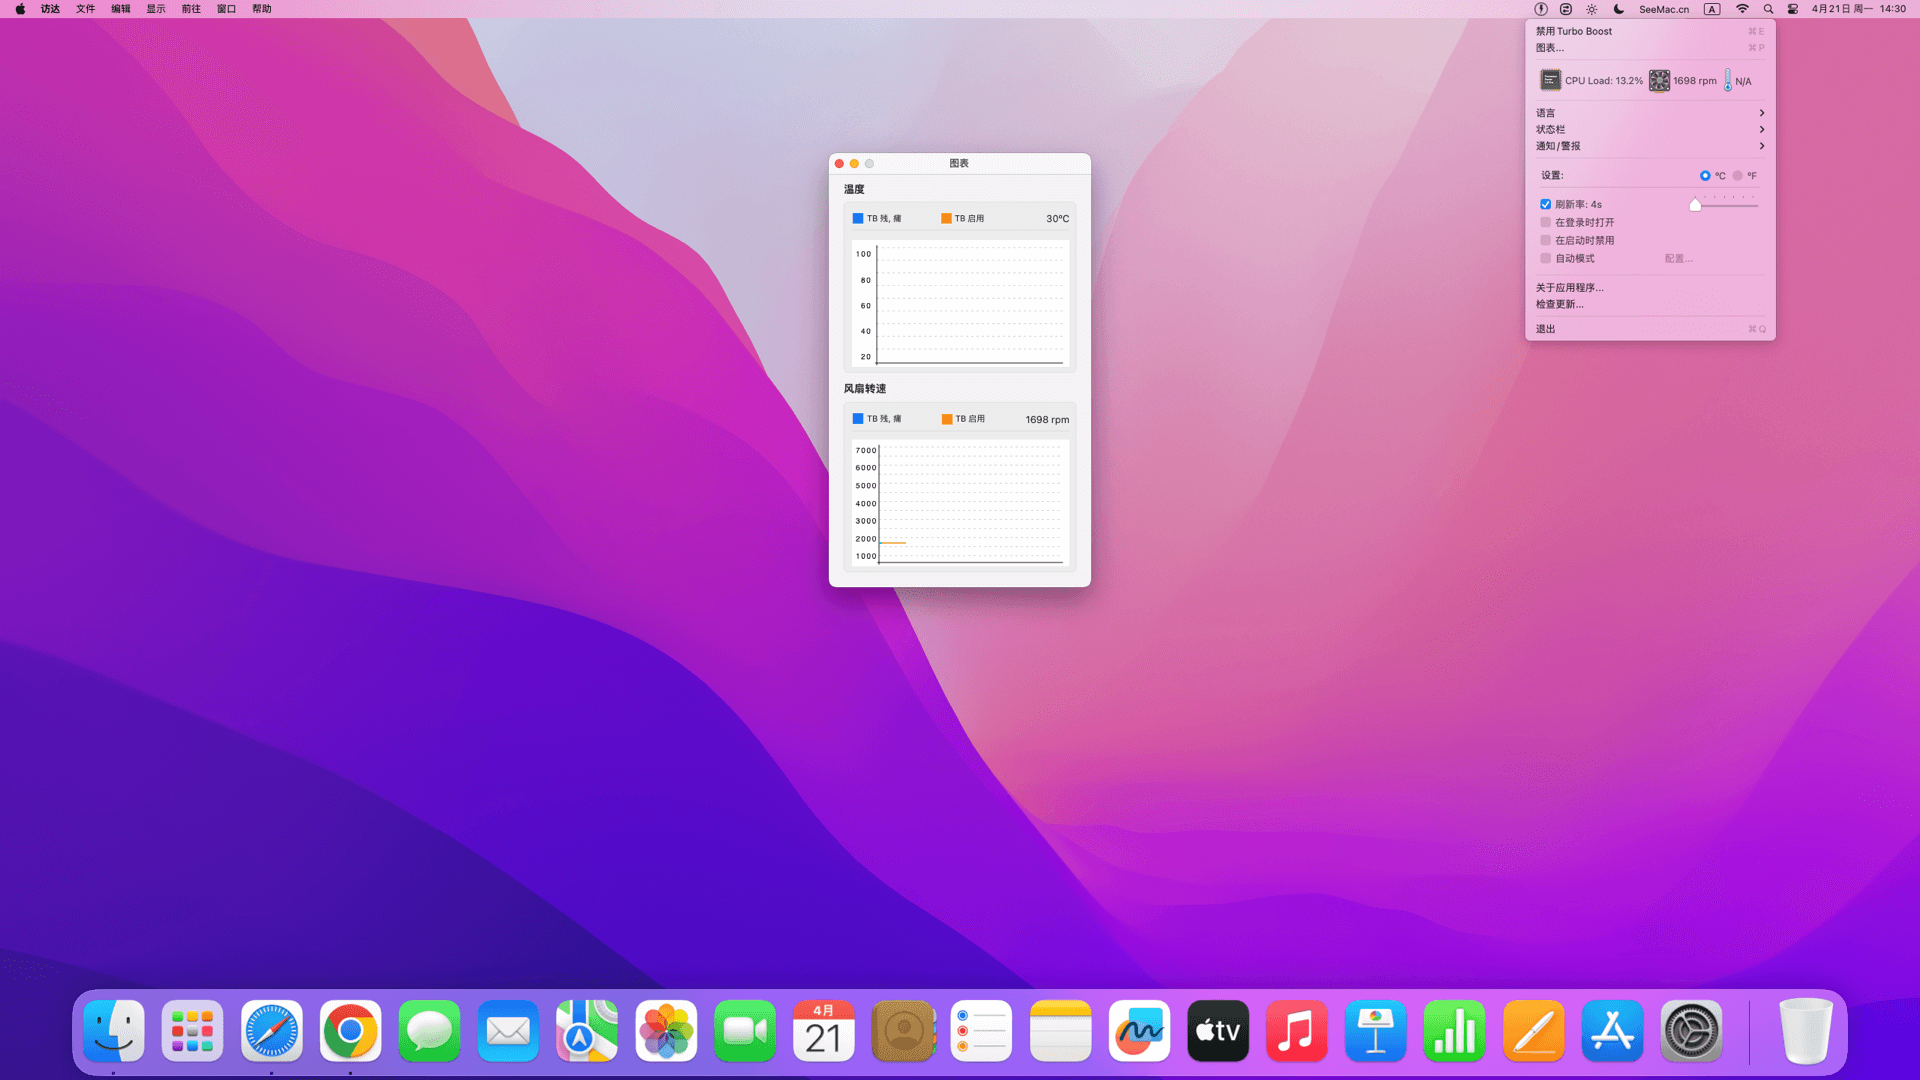Select the °F temperature unit radio button
The image size is (1920, 1080).
pyautogui.click(x=1738, y=176)
